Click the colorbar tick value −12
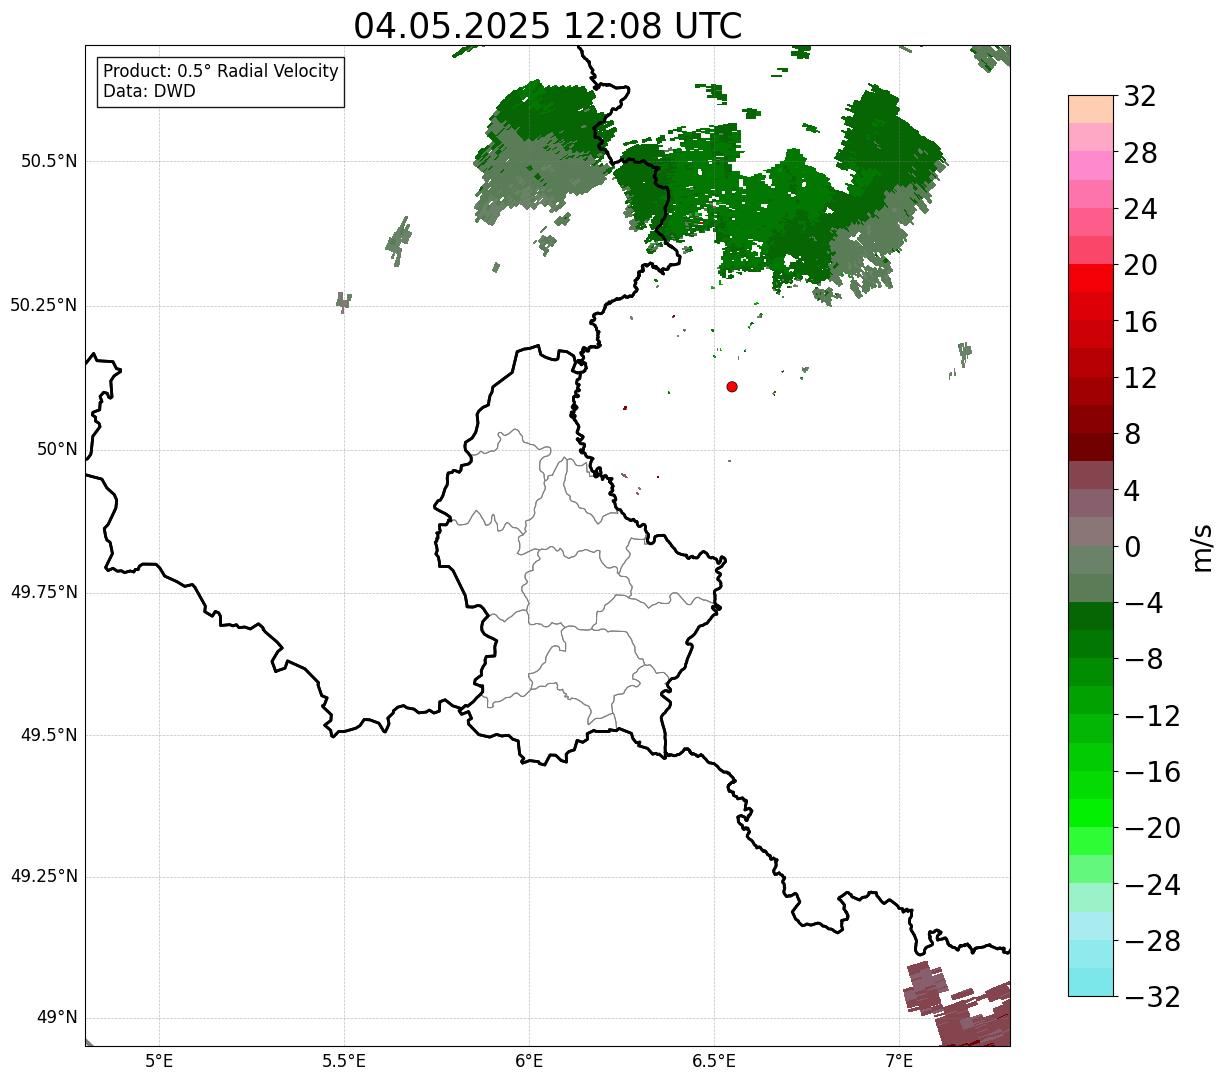The image size is (1225, 1081). (x=1152, y=716)
